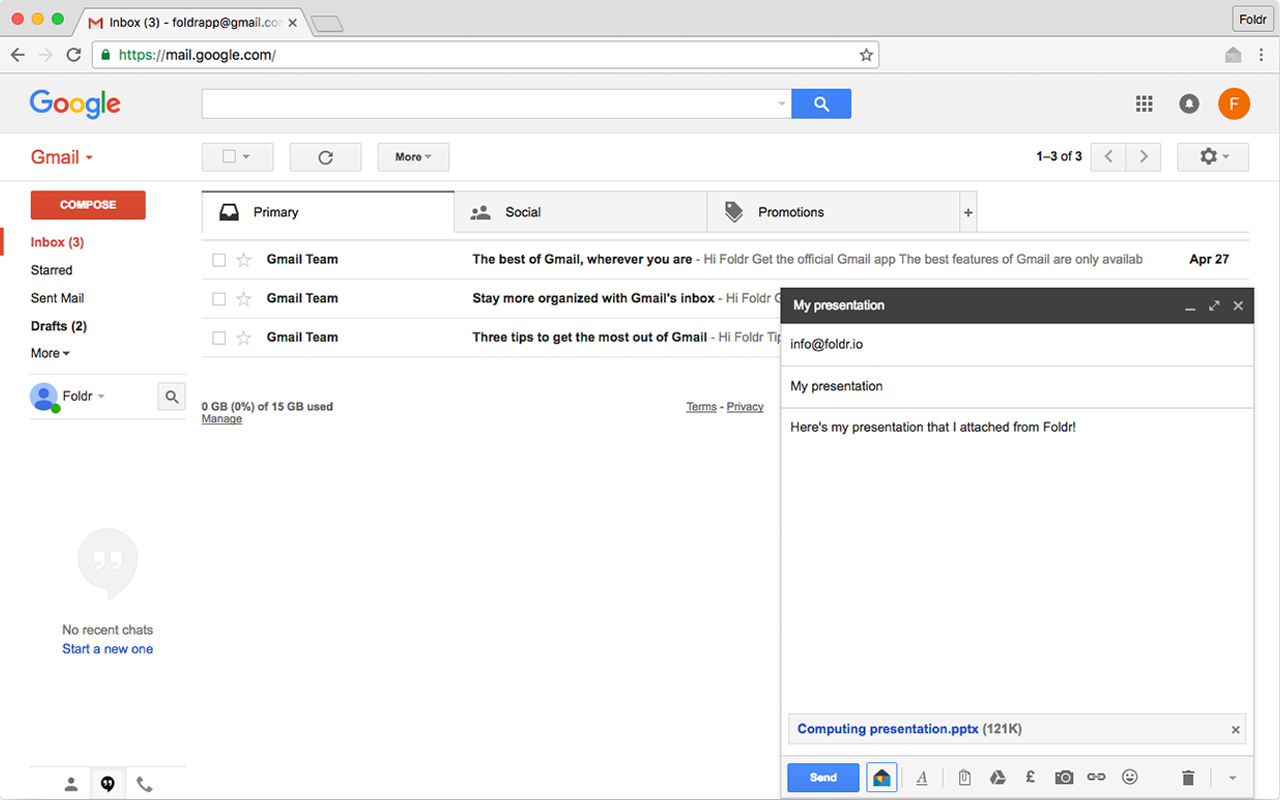Open the Google apps grid
Screen dimensions: 1280x800
pyautogui.click(x=1143, y=103)
